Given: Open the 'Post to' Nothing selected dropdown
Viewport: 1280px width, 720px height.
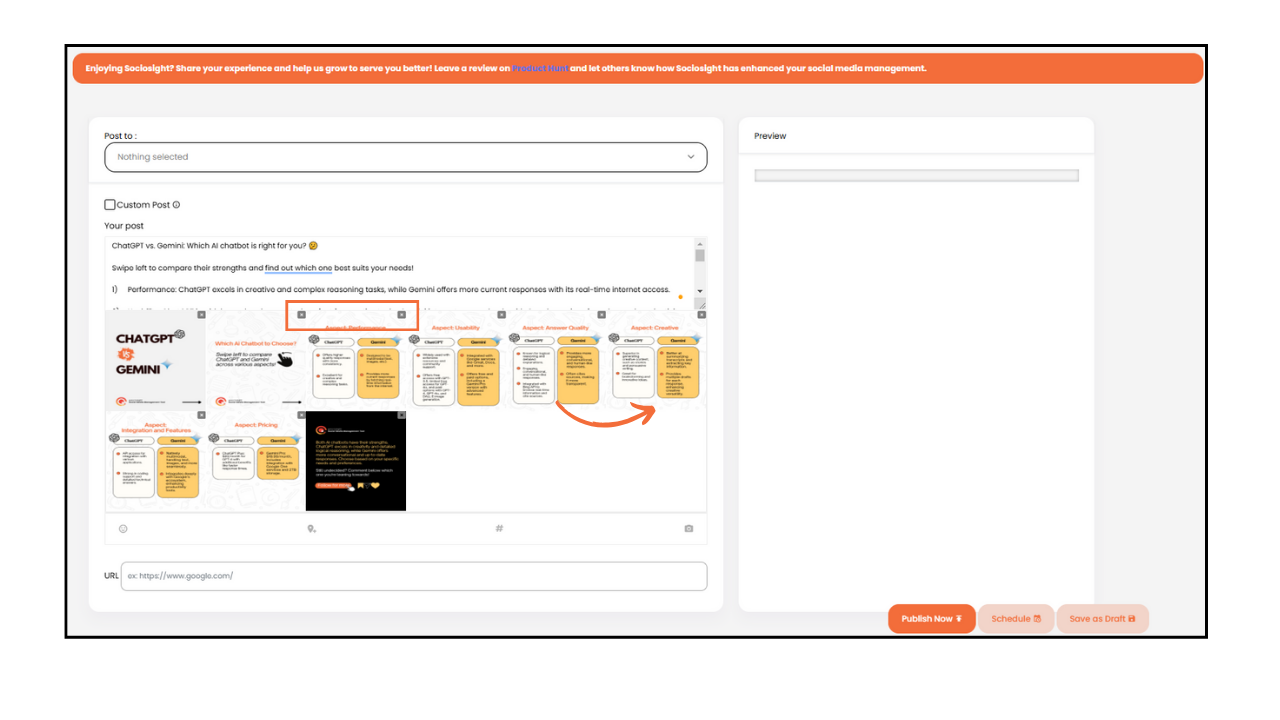Looking at the screenshot, I should (406, 157).
